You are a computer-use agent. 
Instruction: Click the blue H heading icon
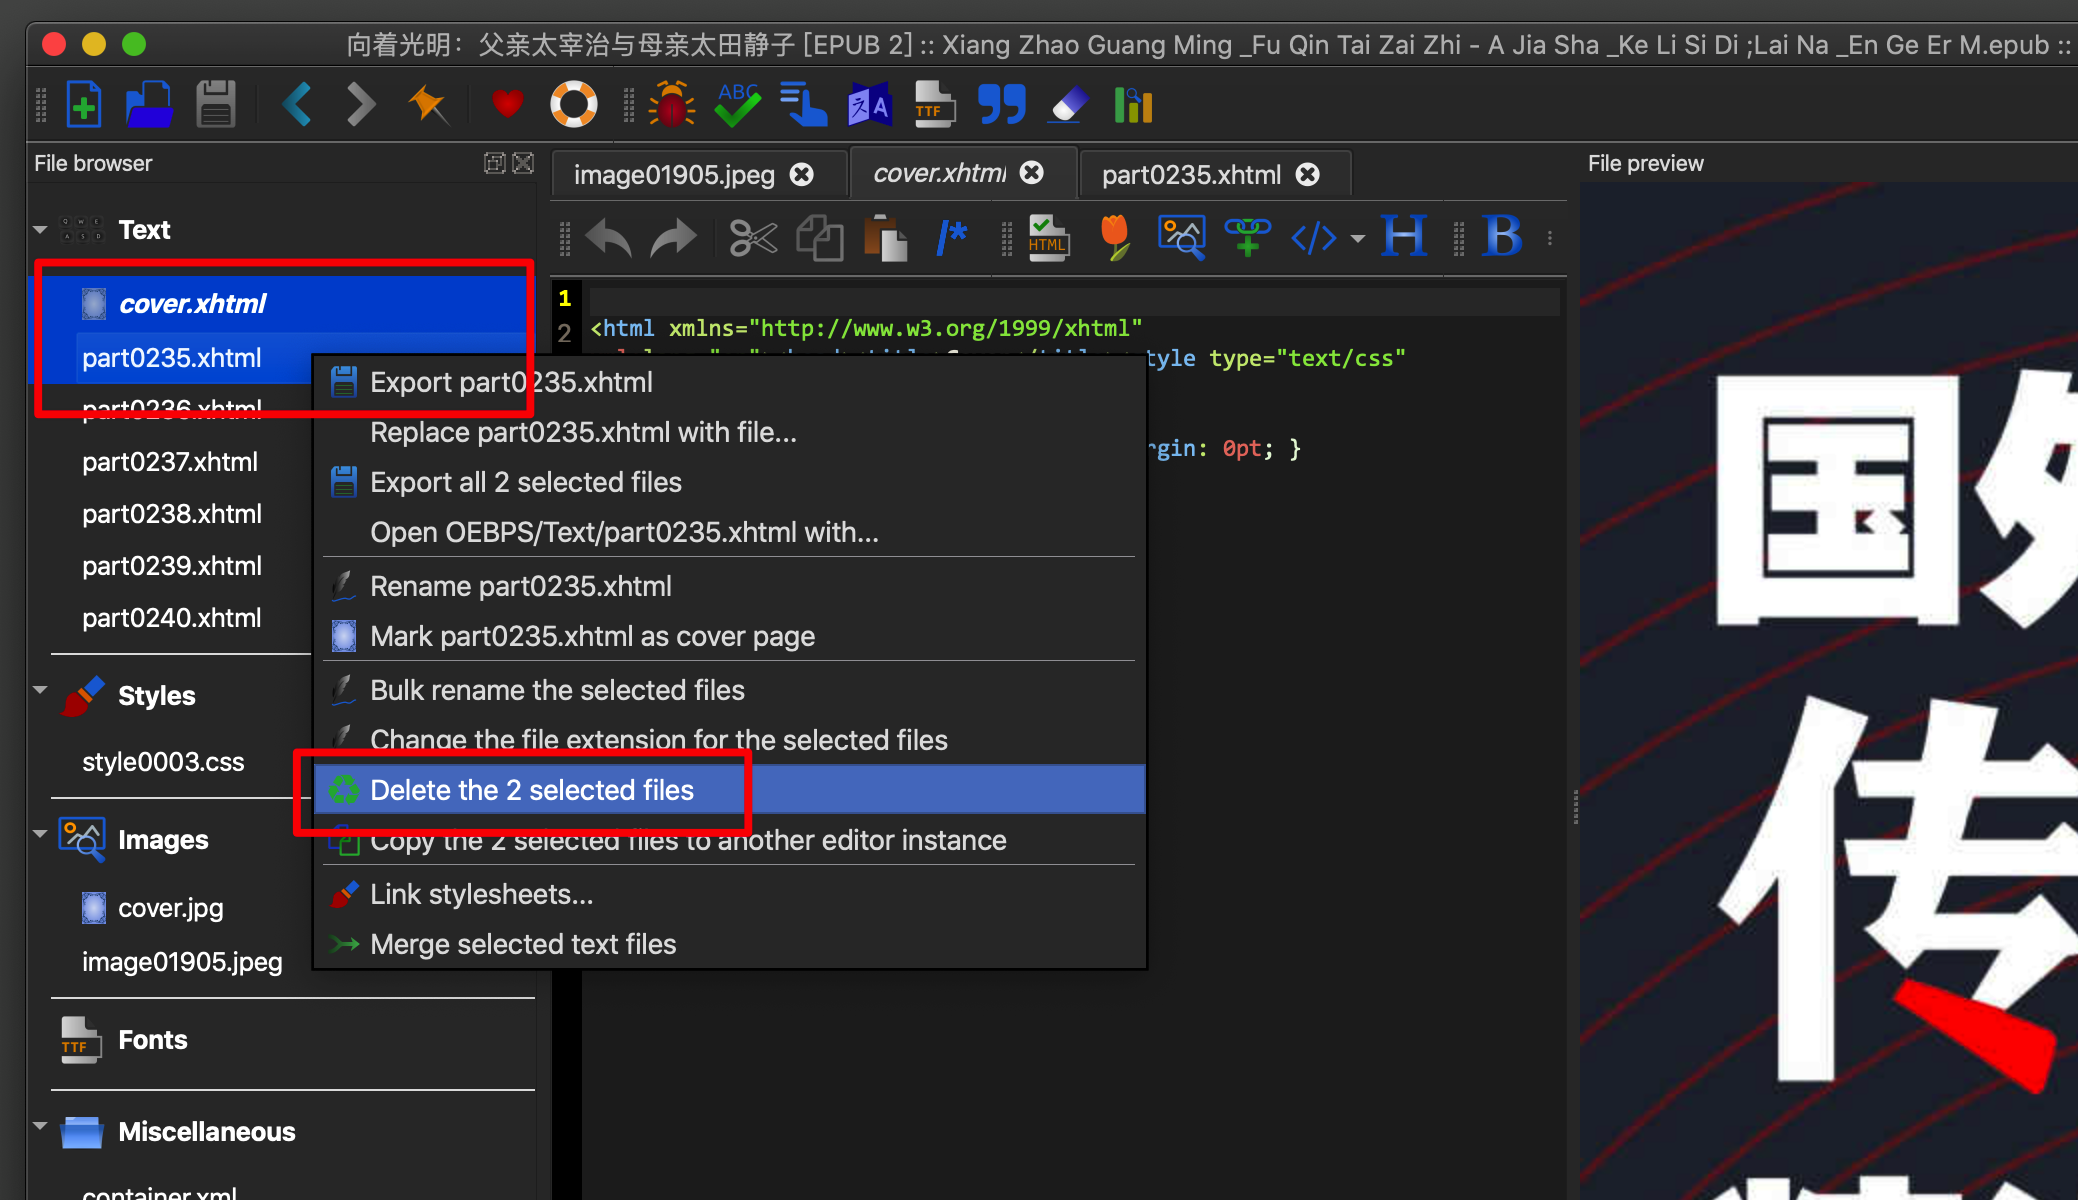(x=1404, y=237)
